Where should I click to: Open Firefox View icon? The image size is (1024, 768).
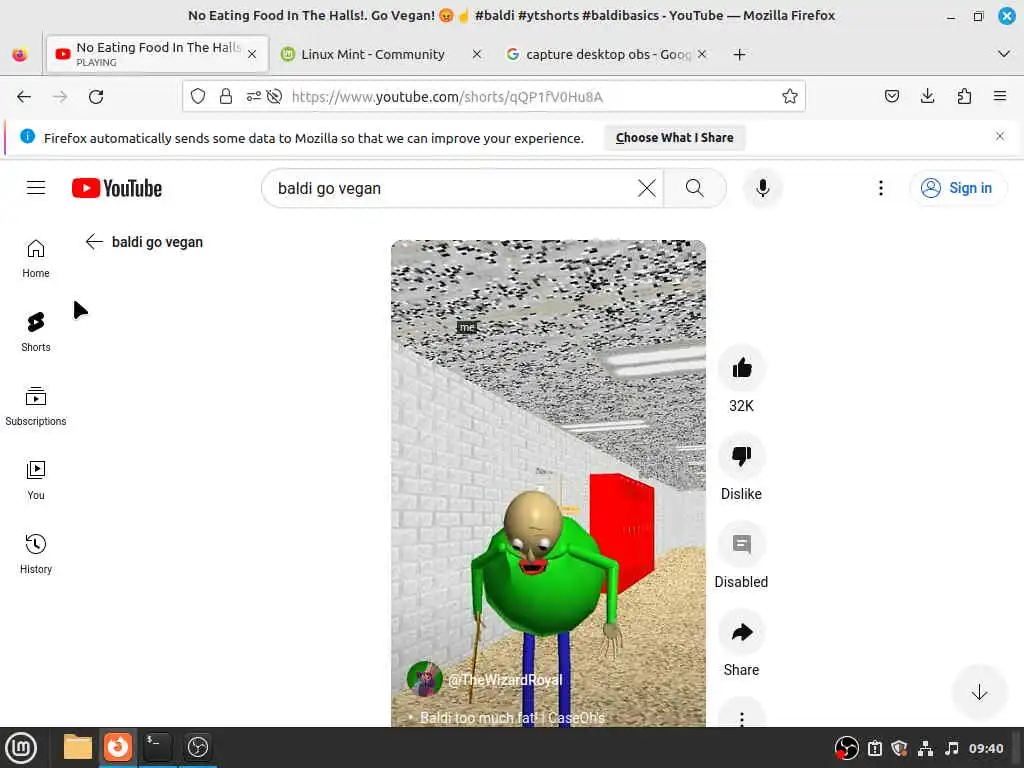pos(20,55)
